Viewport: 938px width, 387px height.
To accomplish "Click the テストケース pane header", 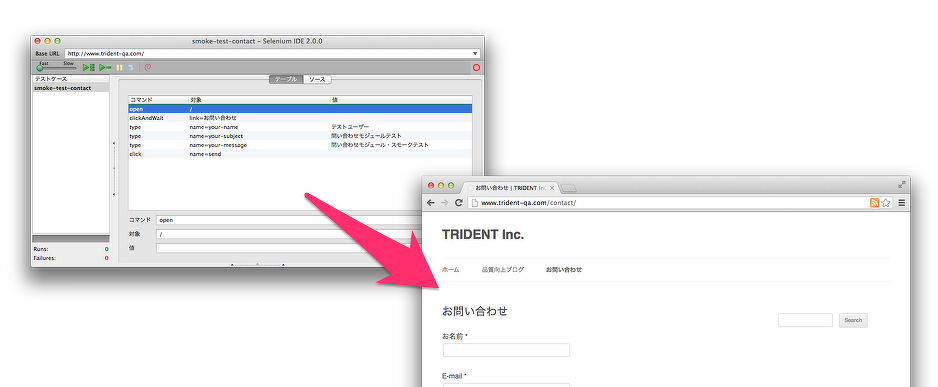I will tap(71, 79).
